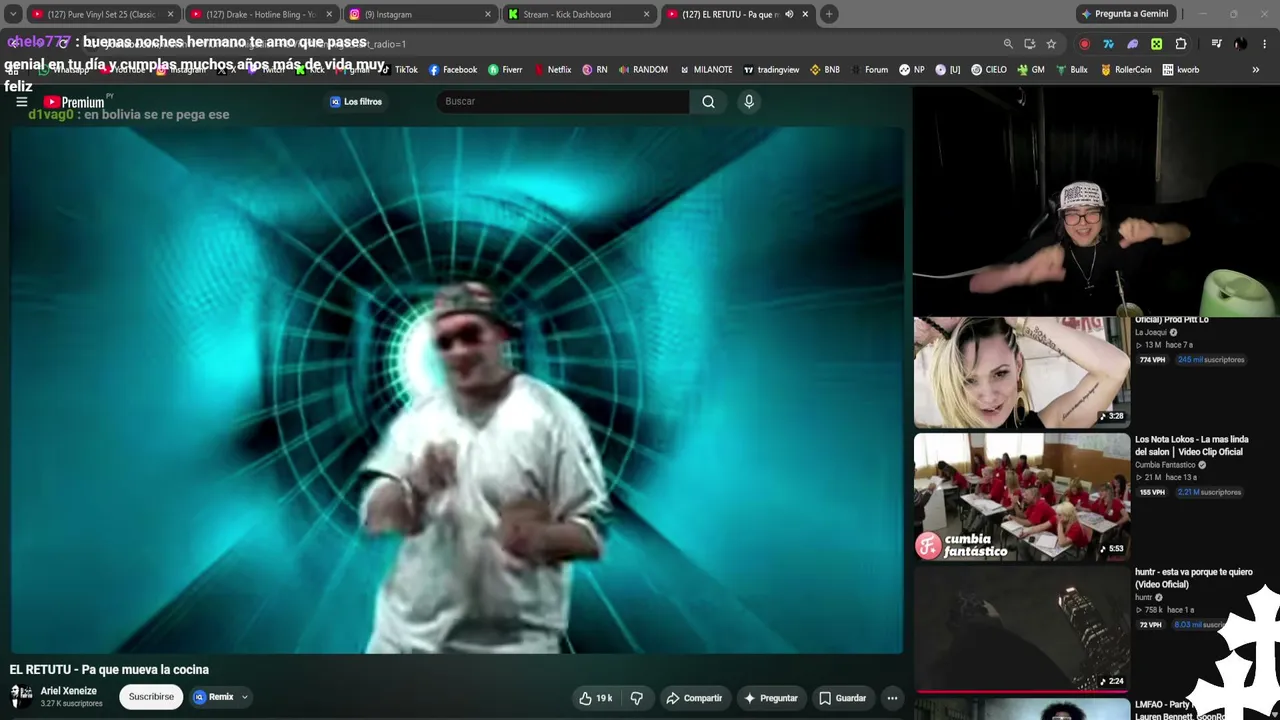Viewport: 1280px width, 720px height.
Task: Open Facebook bookmark
Action: (453, 70)
